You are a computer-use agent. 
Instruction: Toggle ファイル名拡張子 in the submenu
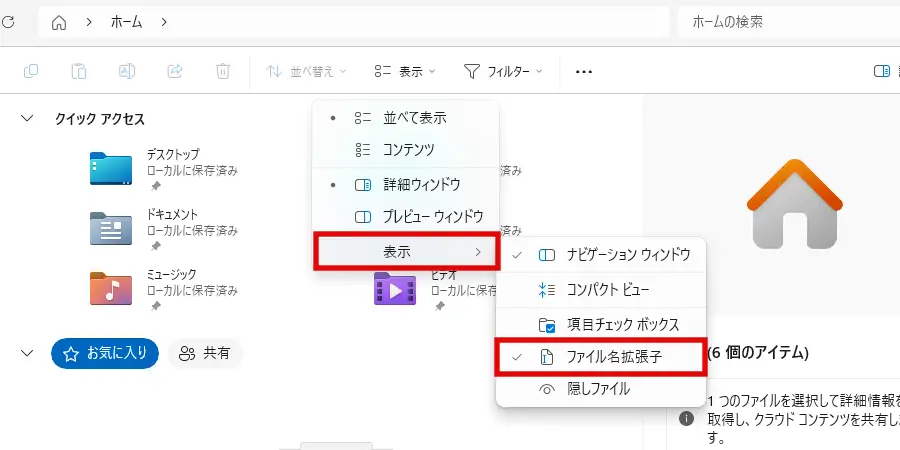(600, 357)
